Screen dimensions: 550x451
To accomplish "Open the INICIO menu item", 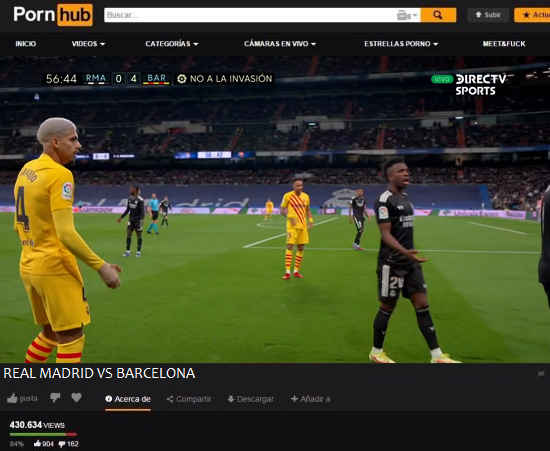I will click(x=26, y=44).
